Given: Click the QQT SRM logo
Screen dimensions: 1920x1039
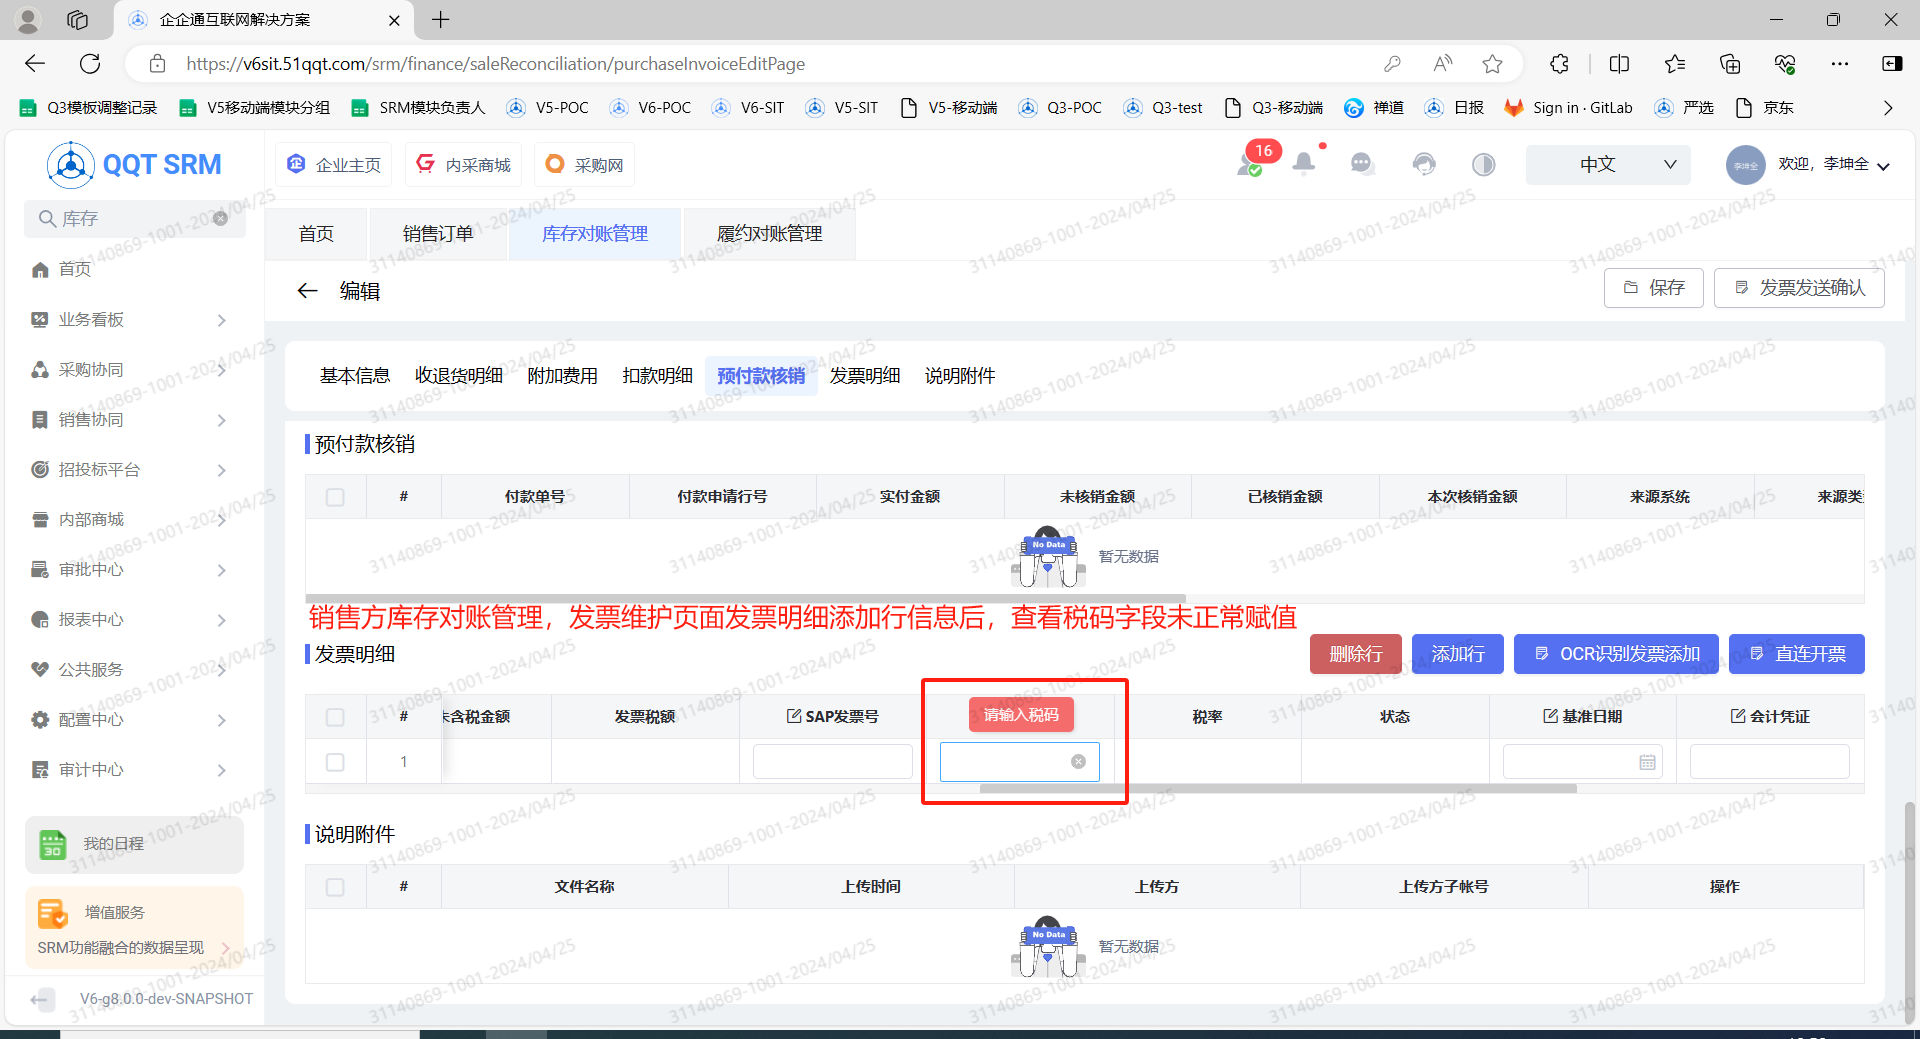Looking at the screenshot, I should (134, 165).
